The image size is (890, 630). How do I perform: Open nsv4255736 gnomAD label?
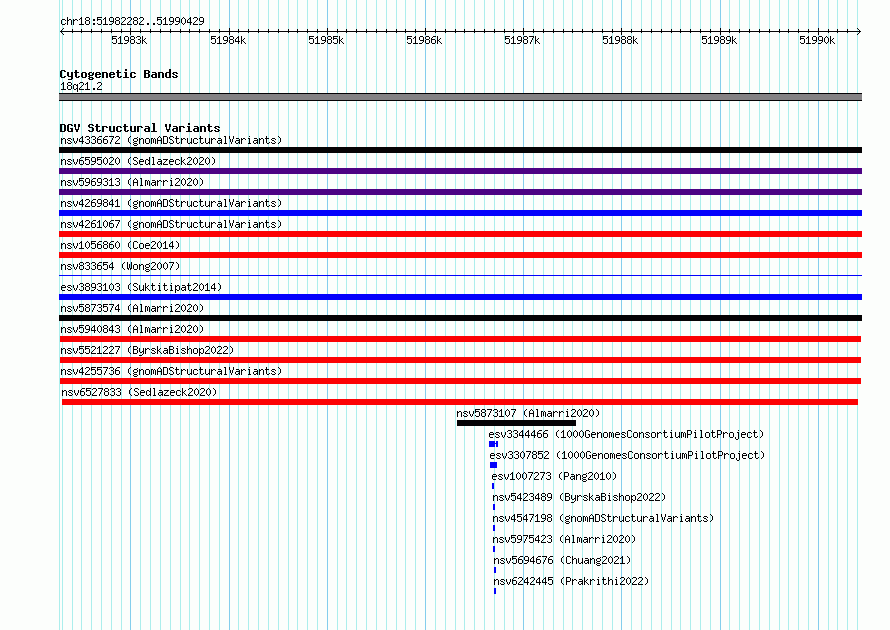coord(171,371)
